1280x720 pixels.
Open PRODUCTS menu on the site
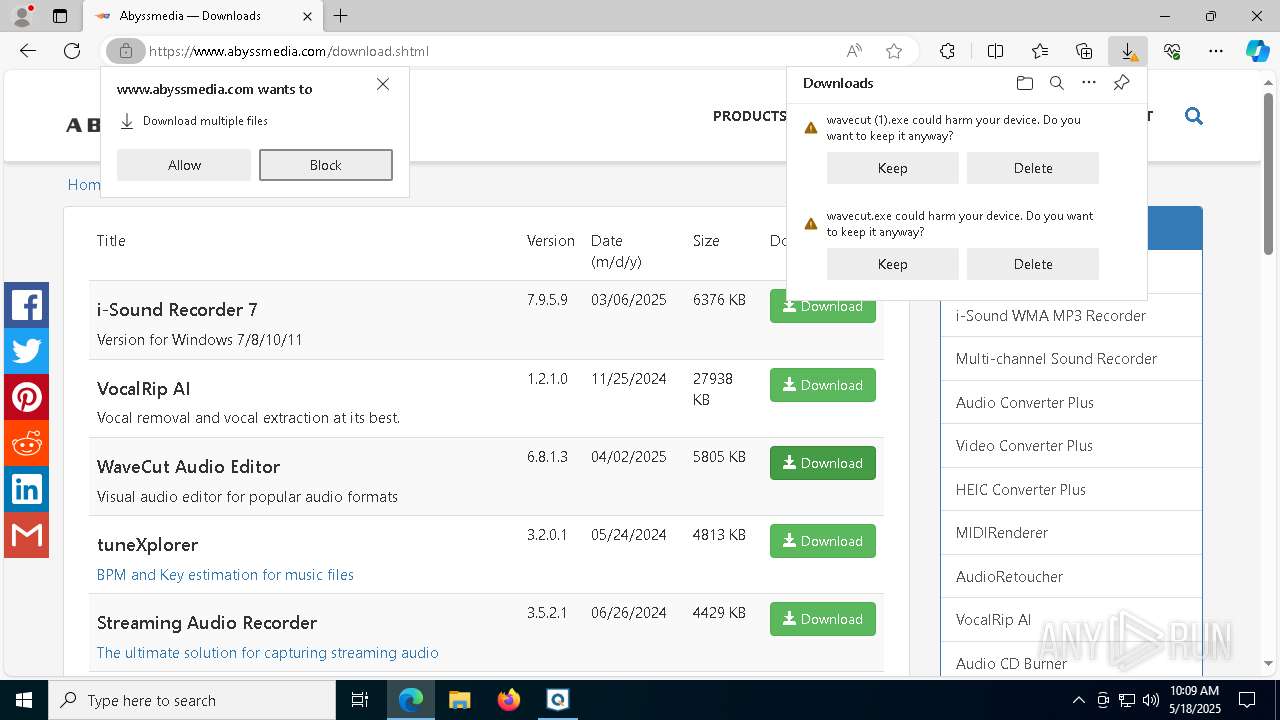(749, 116)
